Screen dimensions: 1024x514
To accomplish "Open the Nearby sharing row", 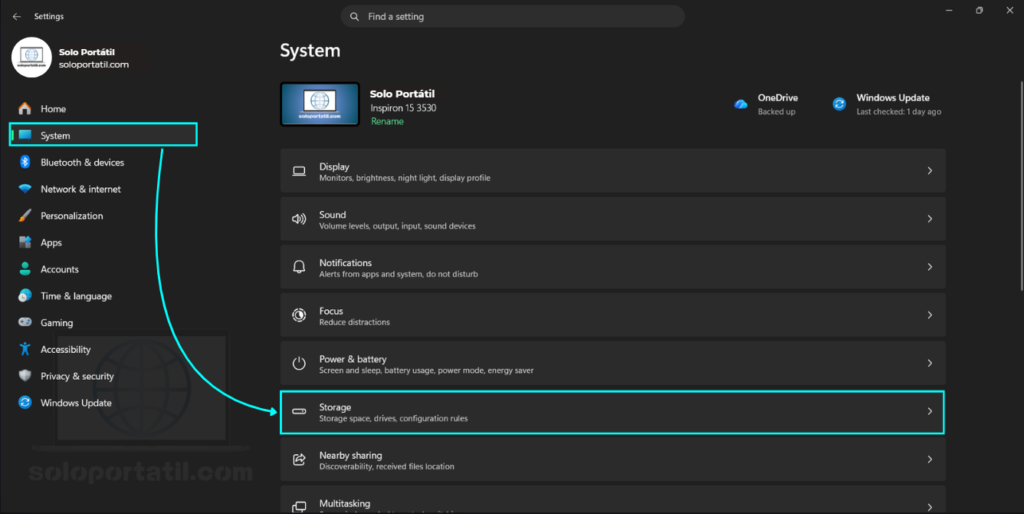I will 613,459.
